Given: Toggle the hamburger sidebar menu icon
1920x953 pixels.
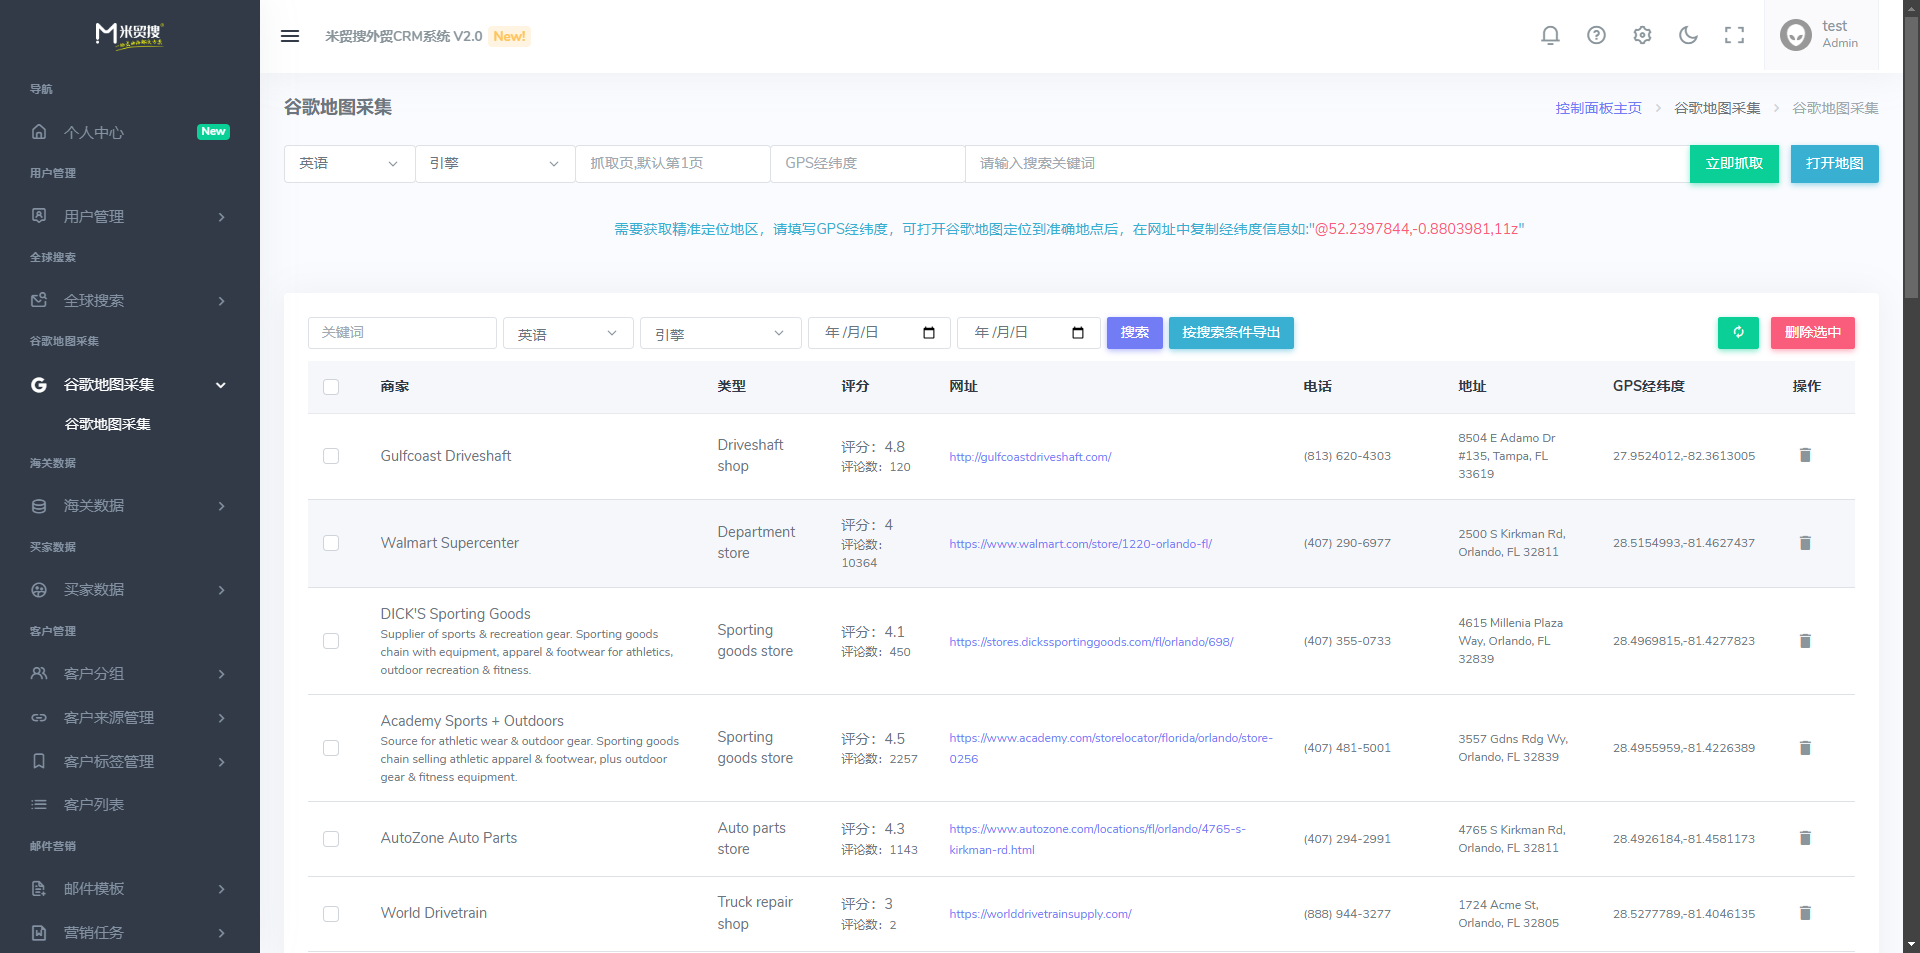Looking at the screenshot, I should [x=290, y=36].
